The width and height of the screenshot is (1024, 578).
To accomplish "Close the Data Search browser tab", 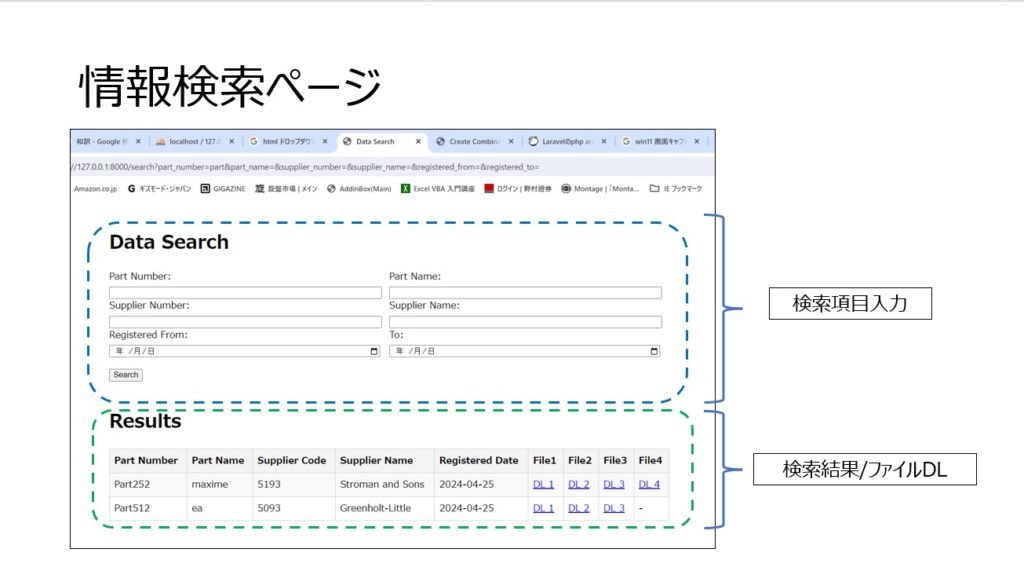I will pyautogui.click(x=418, y=142).
